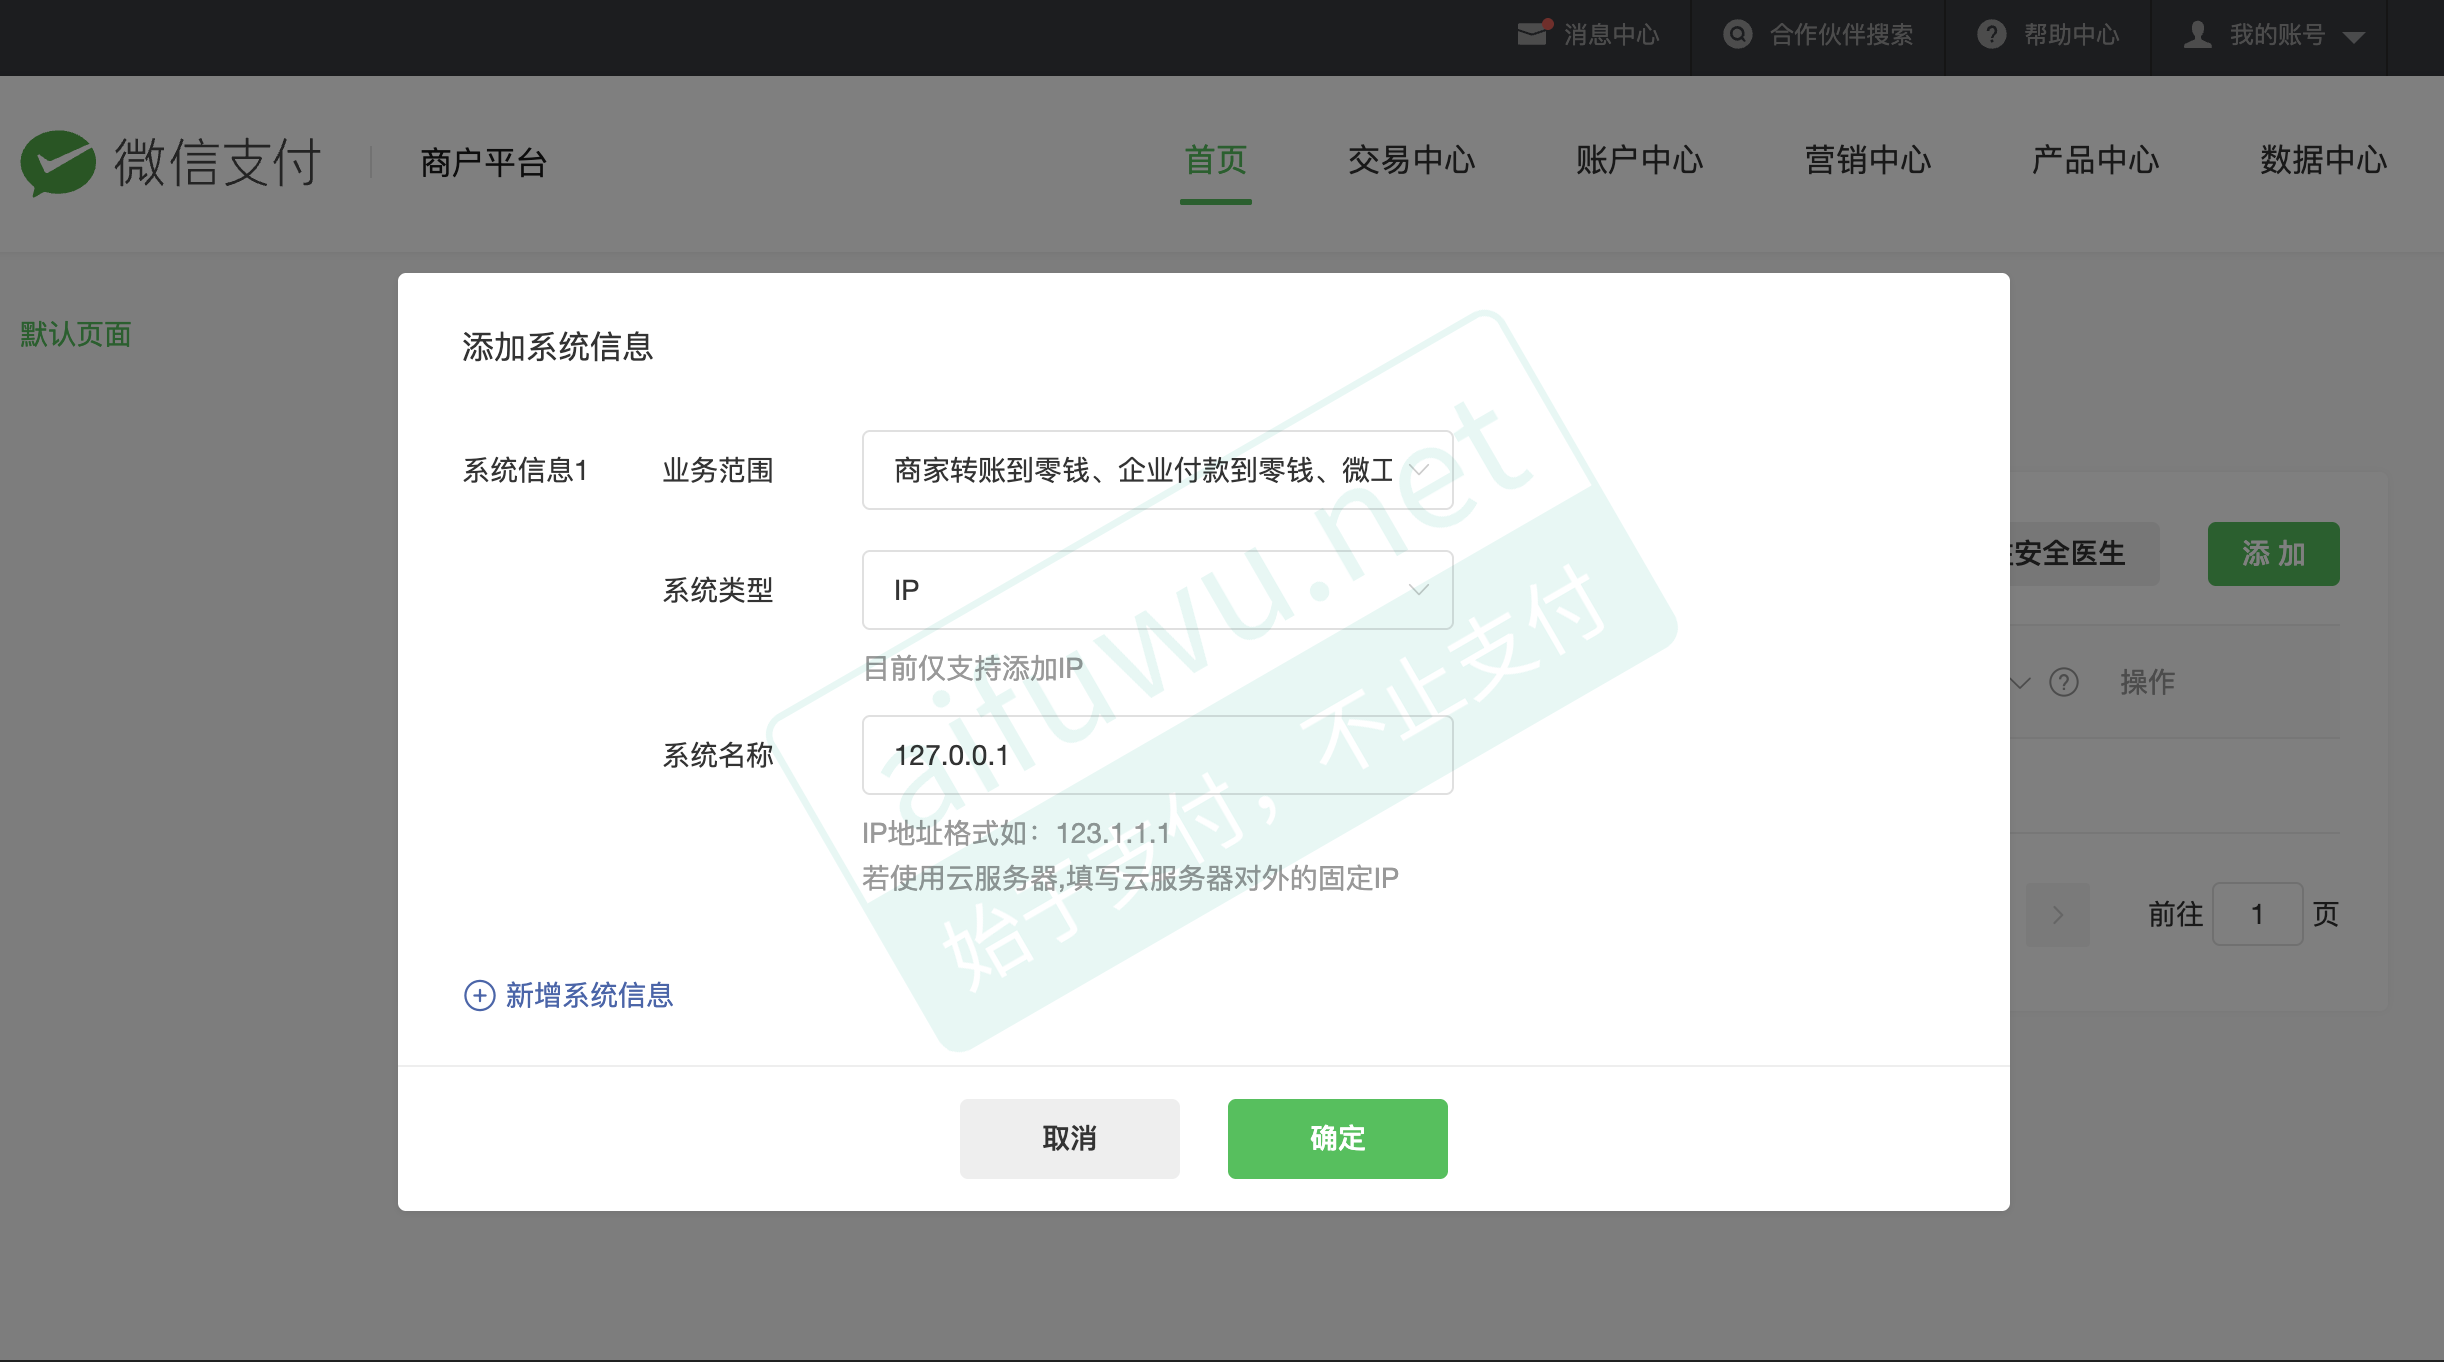Click the 安全医生 button behind dialog

tap(2084, 554)
